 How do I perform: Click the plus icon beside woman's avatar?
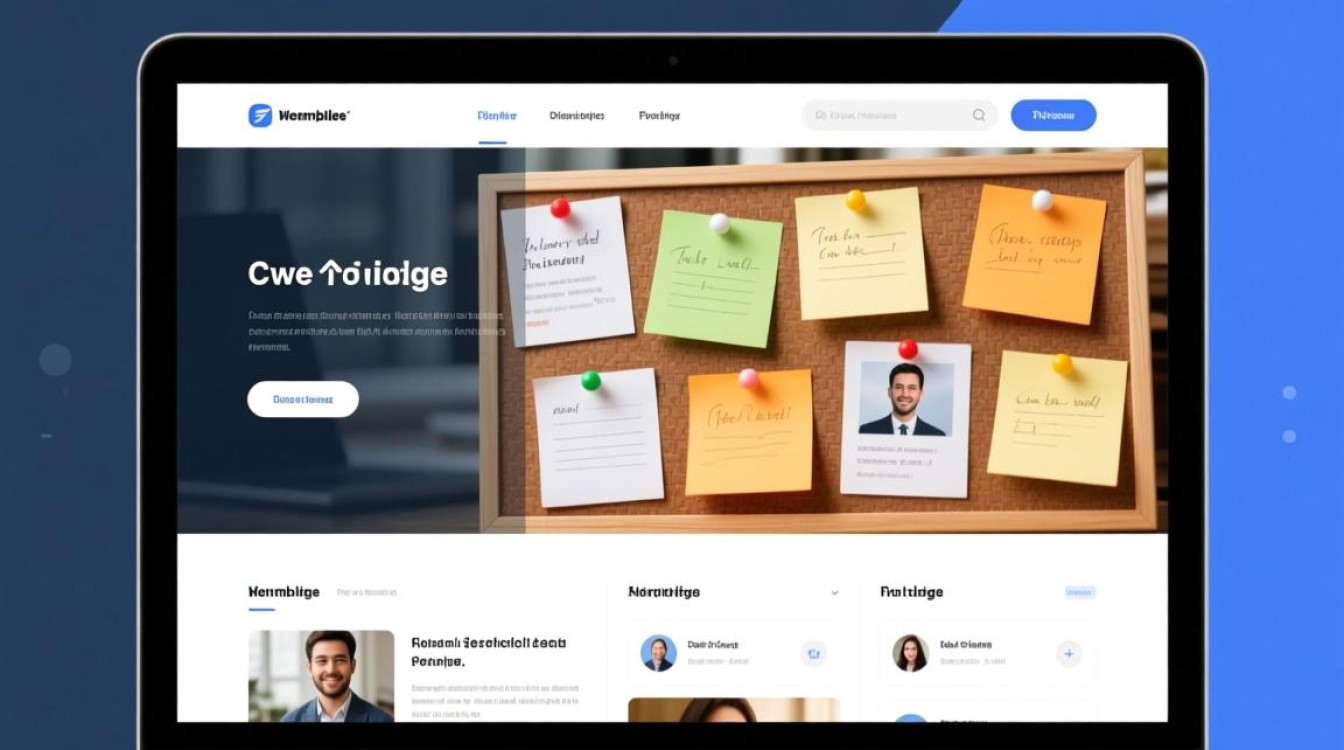point(1068,654)
